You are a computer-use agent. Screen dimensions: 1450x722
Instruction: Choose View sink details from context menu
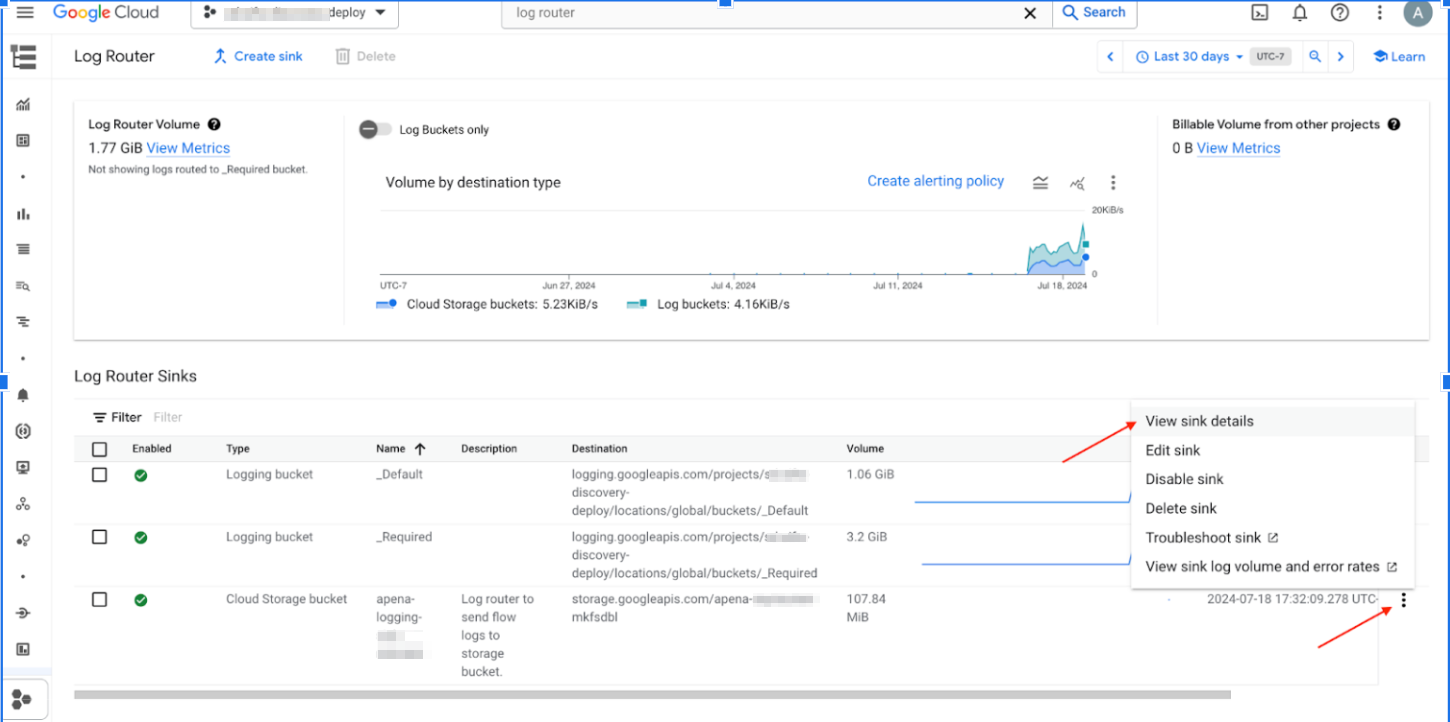pyautogui.click(x=1199, y=421)
